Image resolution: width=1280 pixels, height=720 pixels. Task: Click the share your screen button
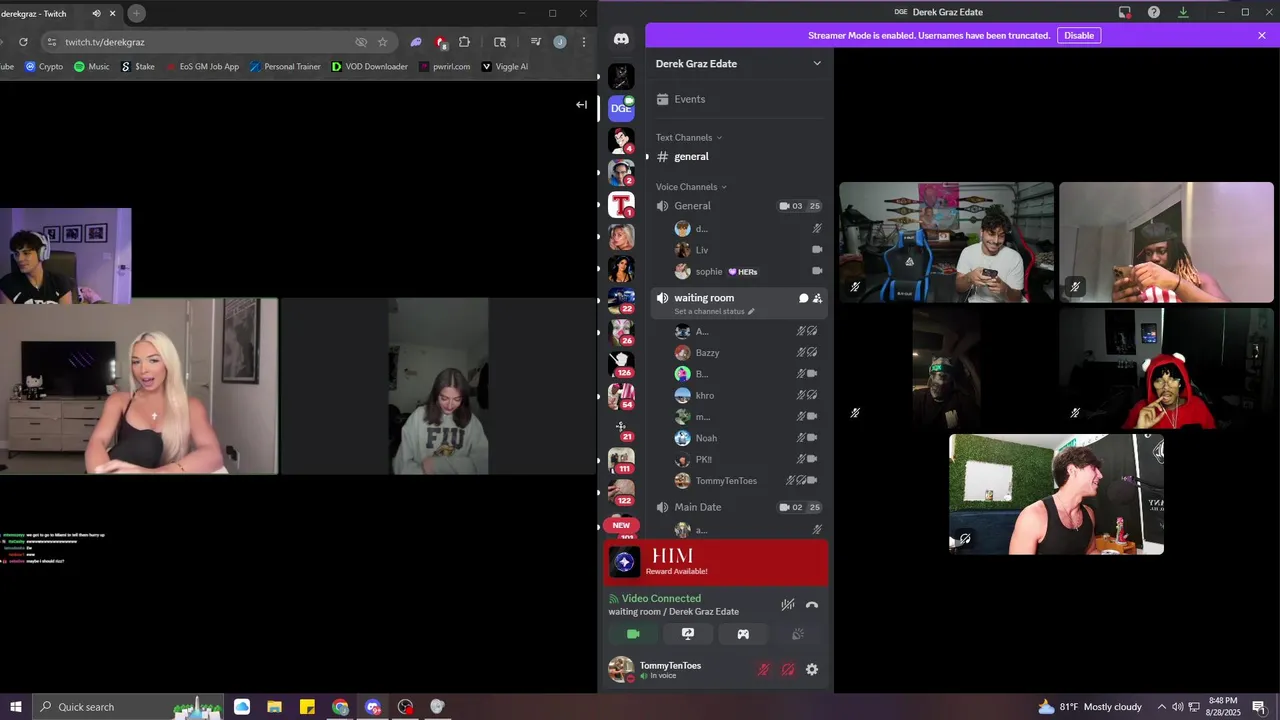click(x=688, y=634)
